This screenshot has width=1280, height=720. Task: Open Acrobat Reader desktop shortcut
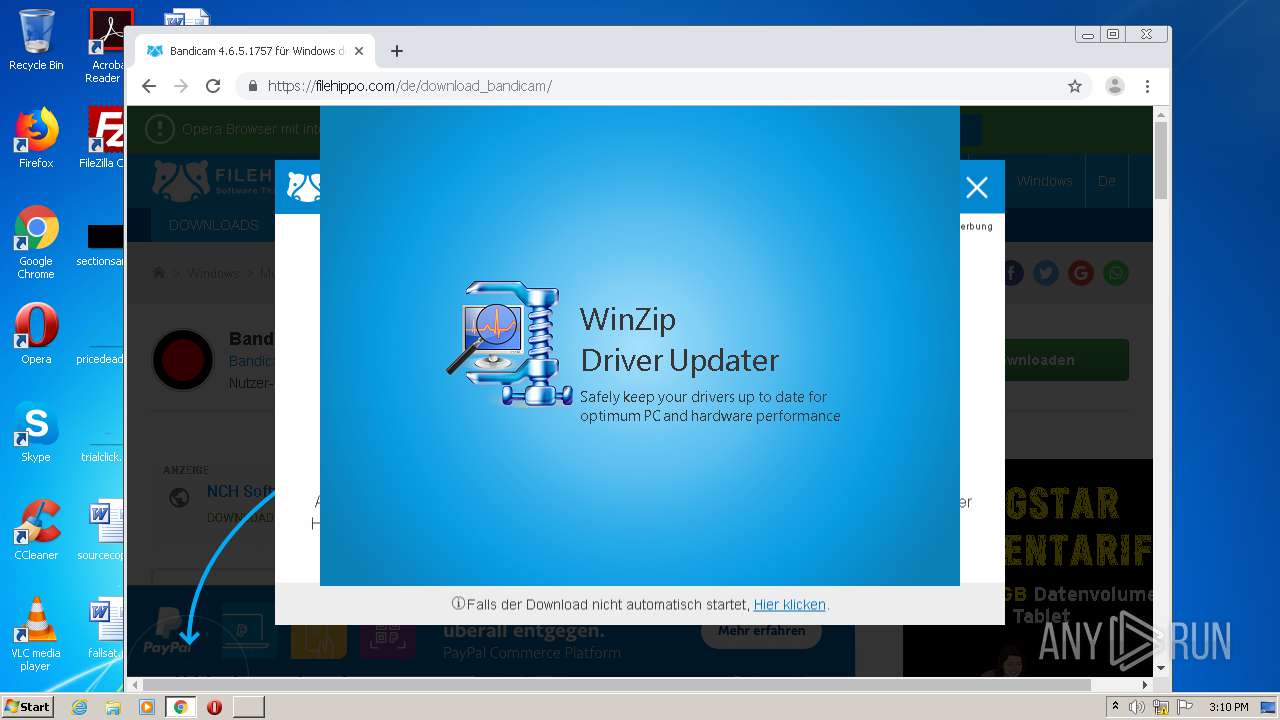(x=106, y=46)
